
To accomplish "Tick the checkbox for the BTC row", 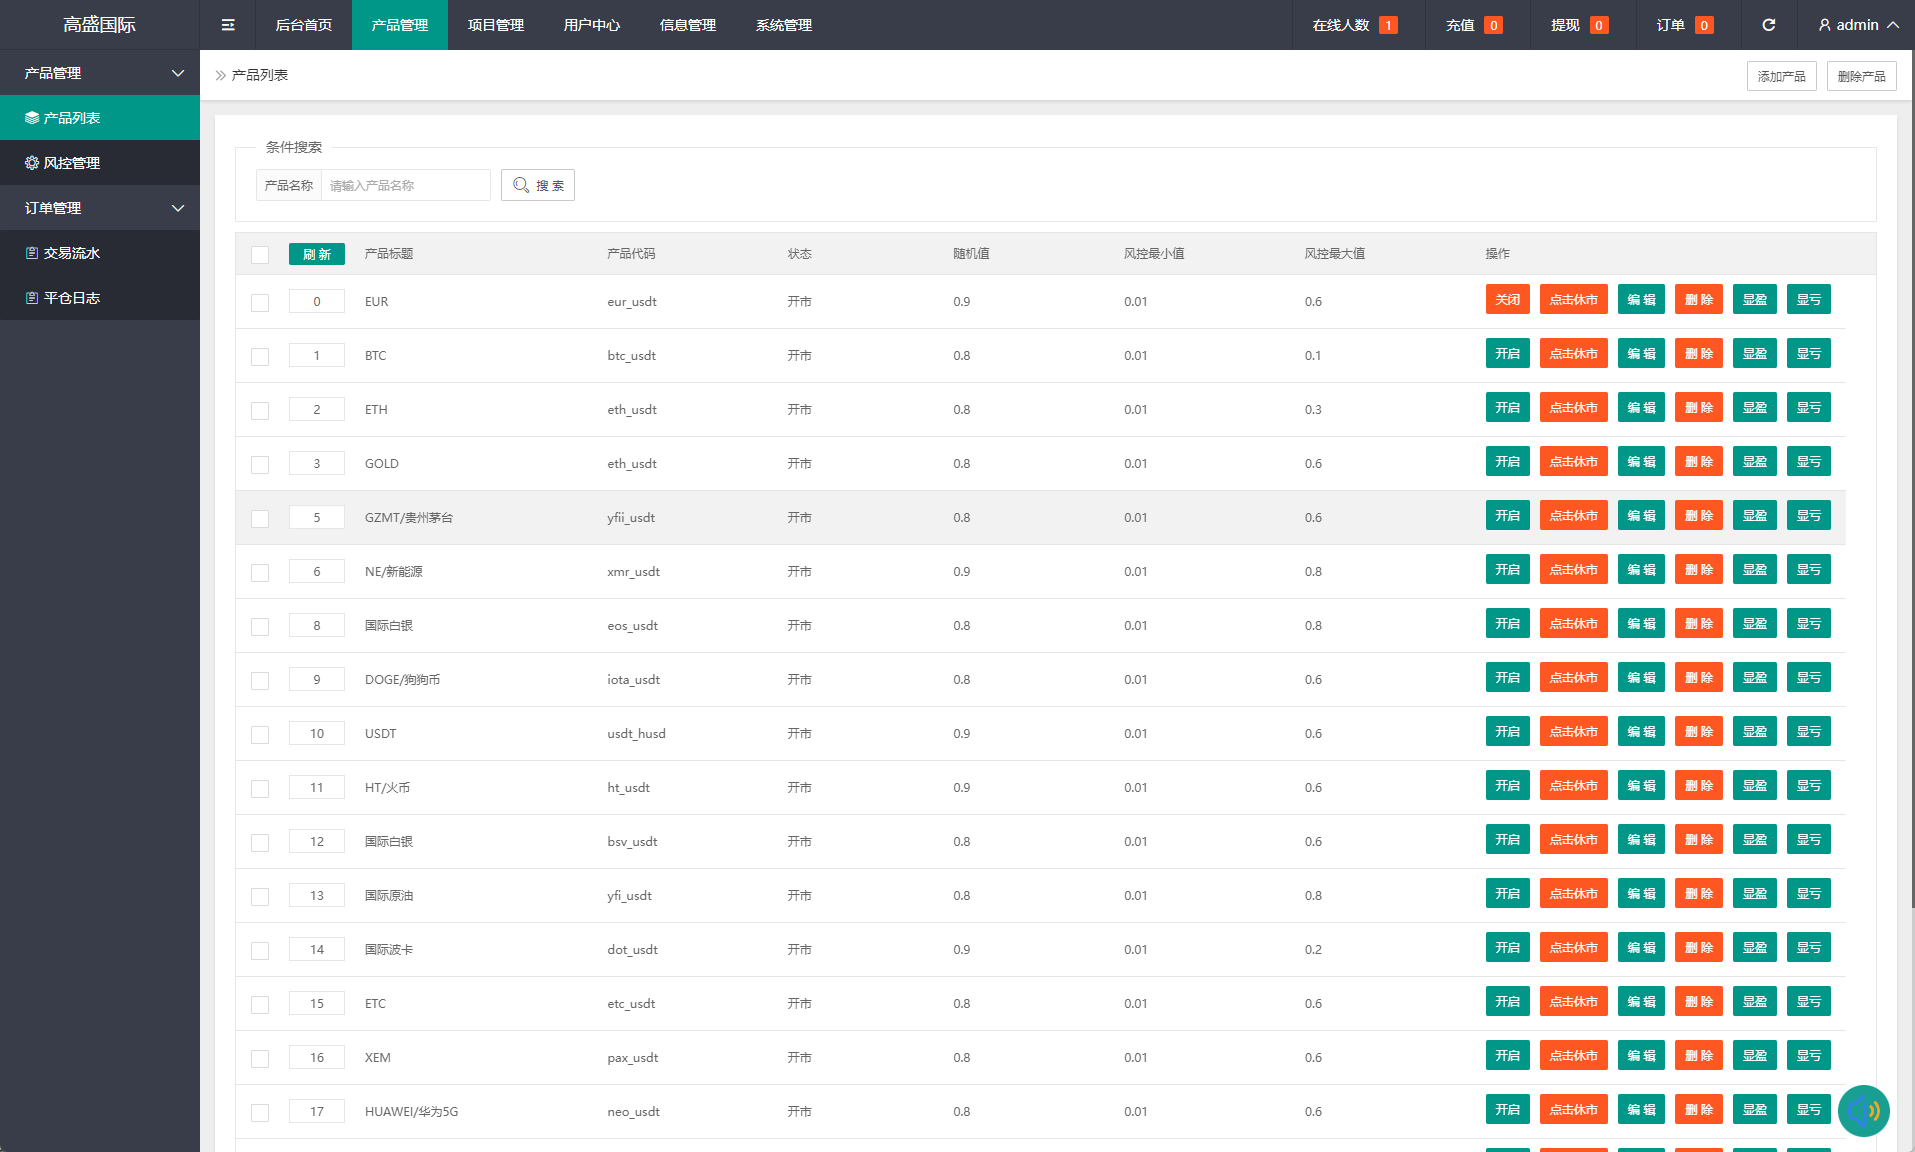I will tap(260, 357).
